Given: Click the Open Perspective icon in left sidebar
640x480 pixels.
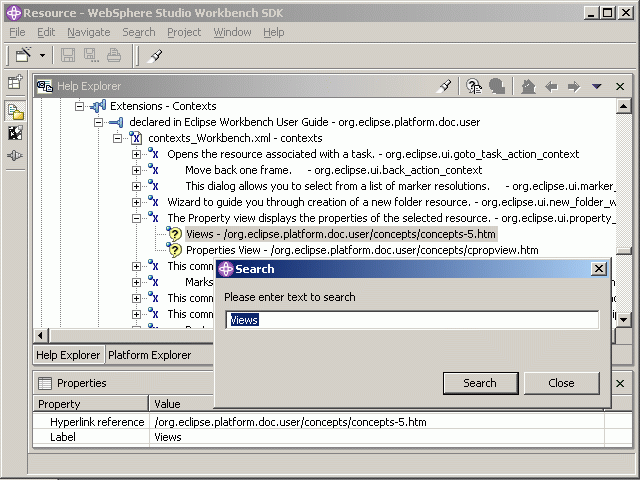Looking at the screenshot, I should coord(15,84).
